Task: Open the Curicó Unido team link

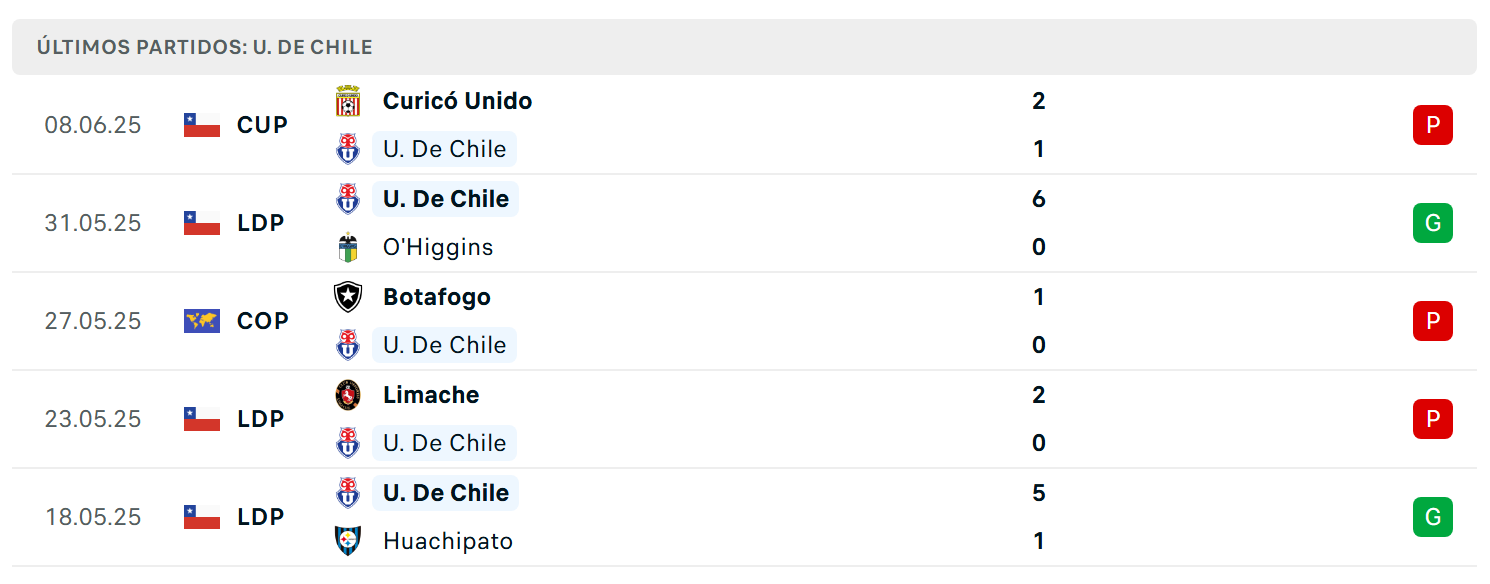Action: [457, 101]
